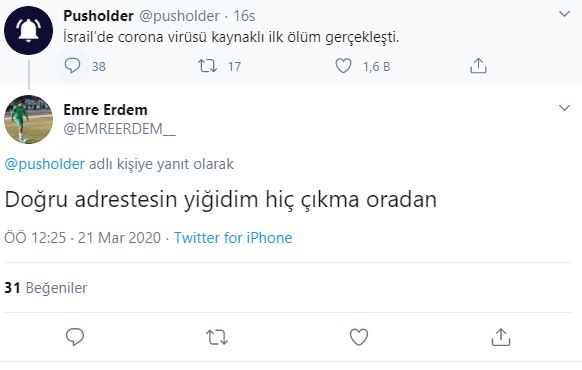Open the Pusholder display name link
The image size is (582, 370).
tap(98, 16)
